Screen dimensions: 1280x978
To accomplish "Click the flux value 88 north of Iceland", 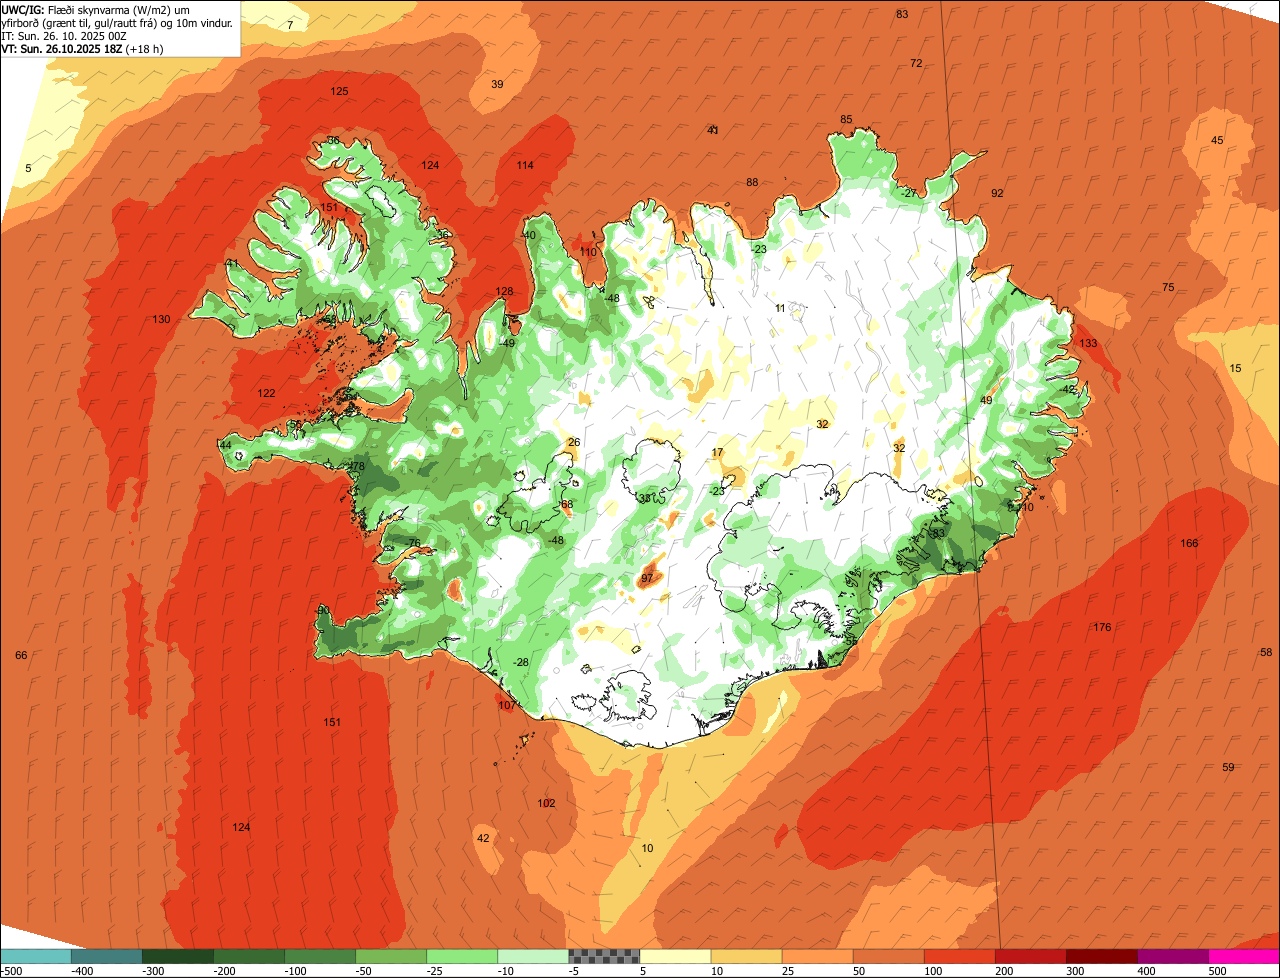I will point(752,182).
